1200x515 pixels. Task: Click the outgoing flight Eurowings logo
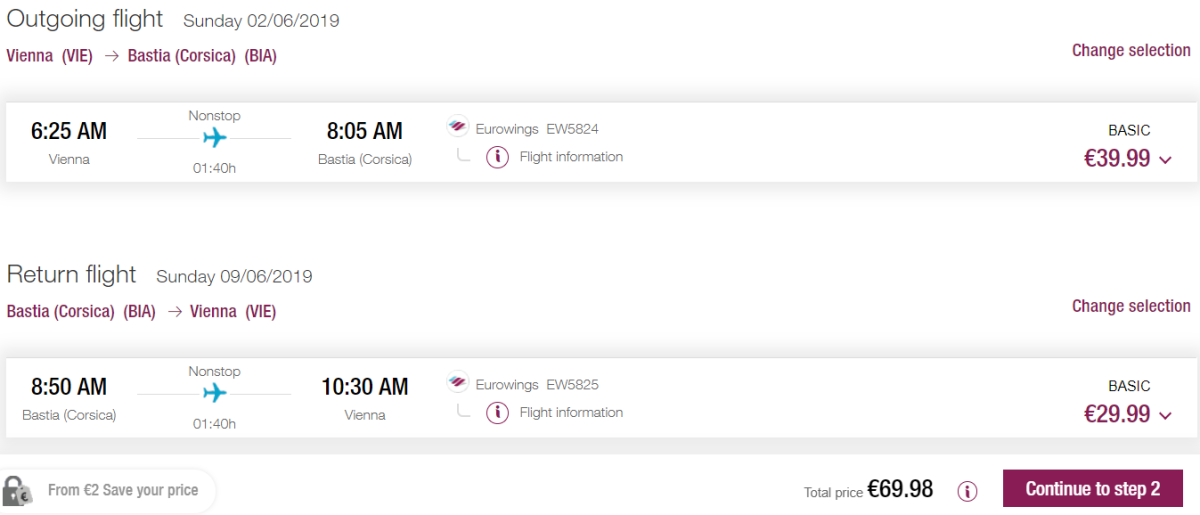[x=457, y=128]
